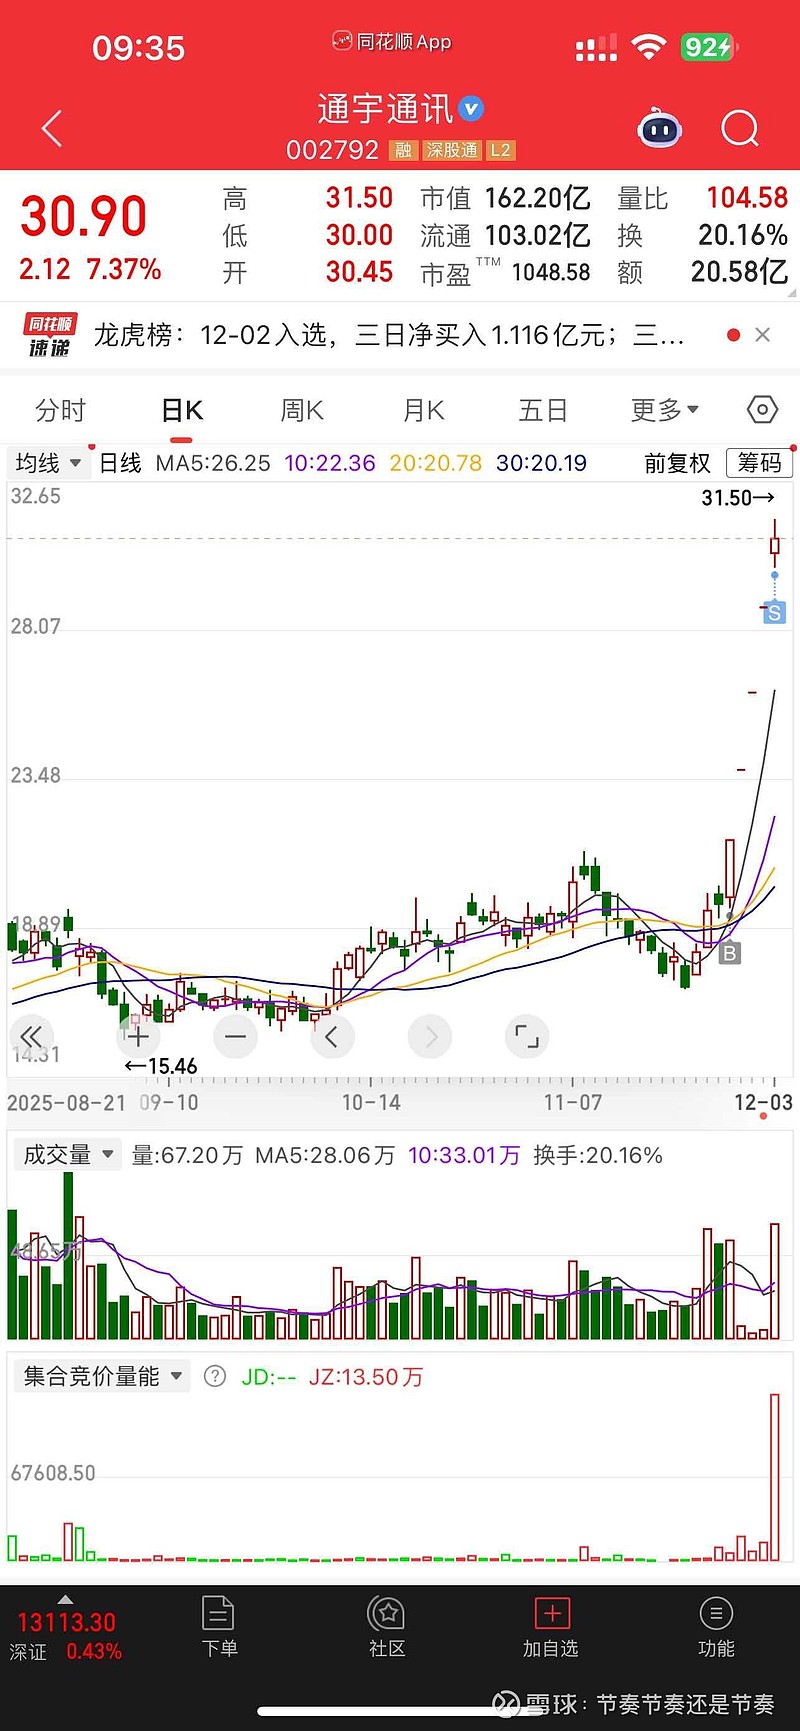The width and height of the screenshot is (800, 1731).
Task: Expand chart to fullscreen icon
Action: pos(527,1036)
